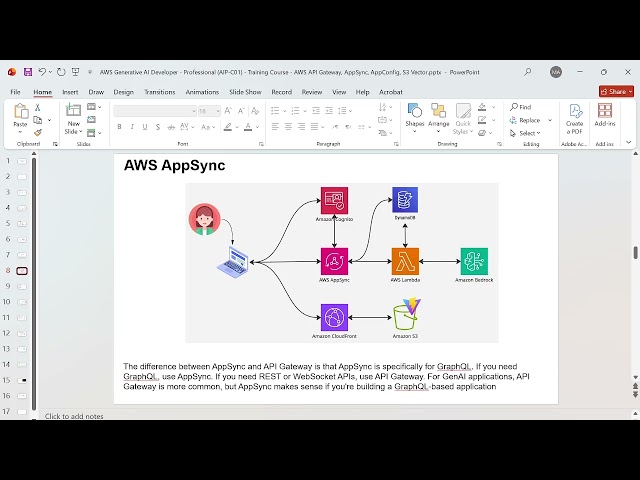Viewport: 640px width, 480px height.
Task: Open the slide Layout dropdown
Action: pyautogui.click(x=94, y=107)
